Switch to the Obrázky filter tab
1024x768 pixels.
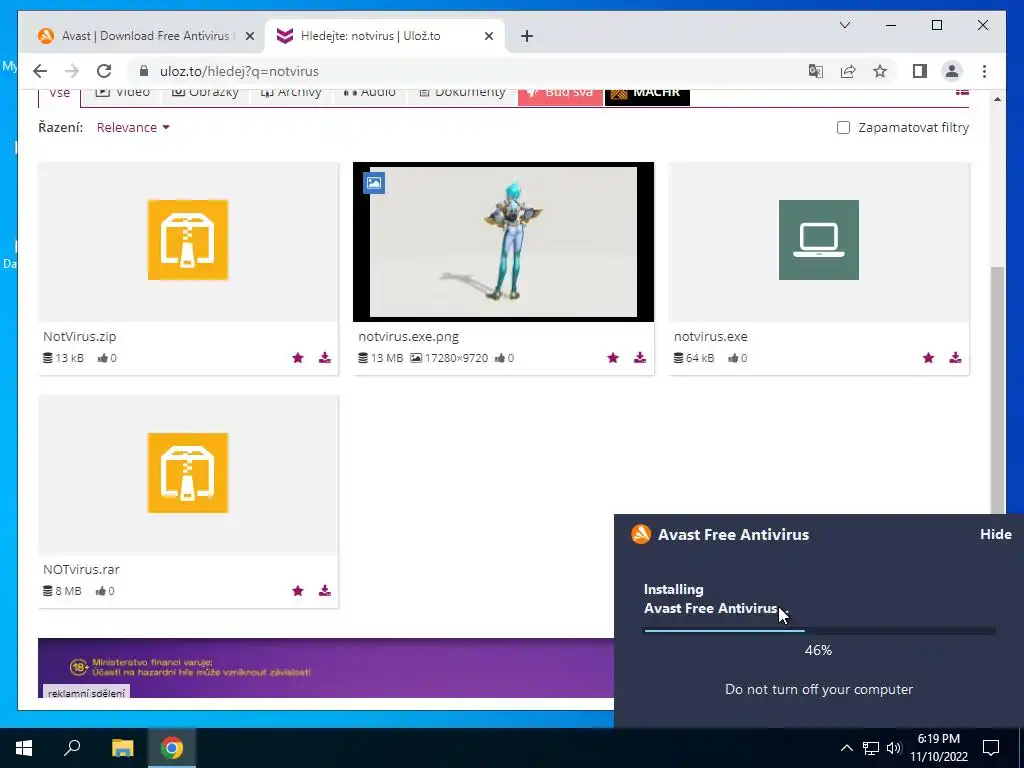tap(205, 94)
